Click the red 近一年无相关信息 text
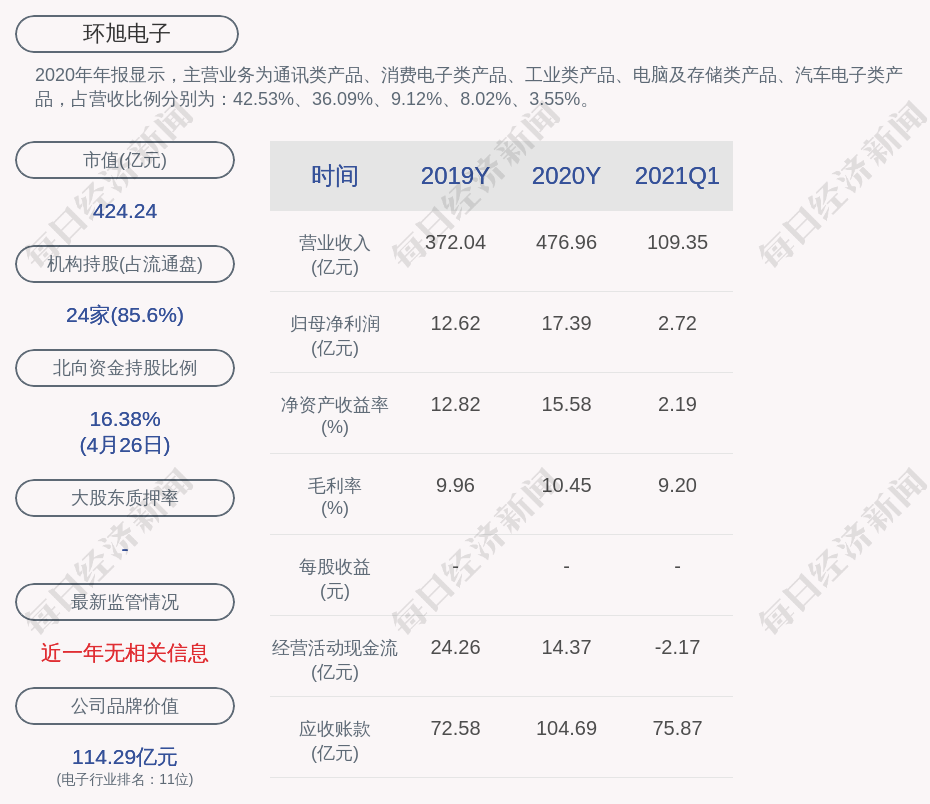This screenshot has height=804, width=930. click(x=125, y=653)
